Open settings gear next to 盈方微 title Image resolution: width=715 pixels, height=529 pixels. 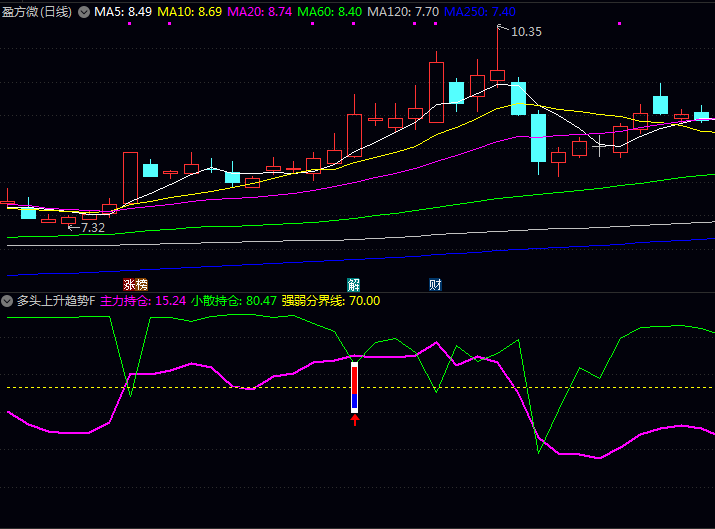coord(83,12)
